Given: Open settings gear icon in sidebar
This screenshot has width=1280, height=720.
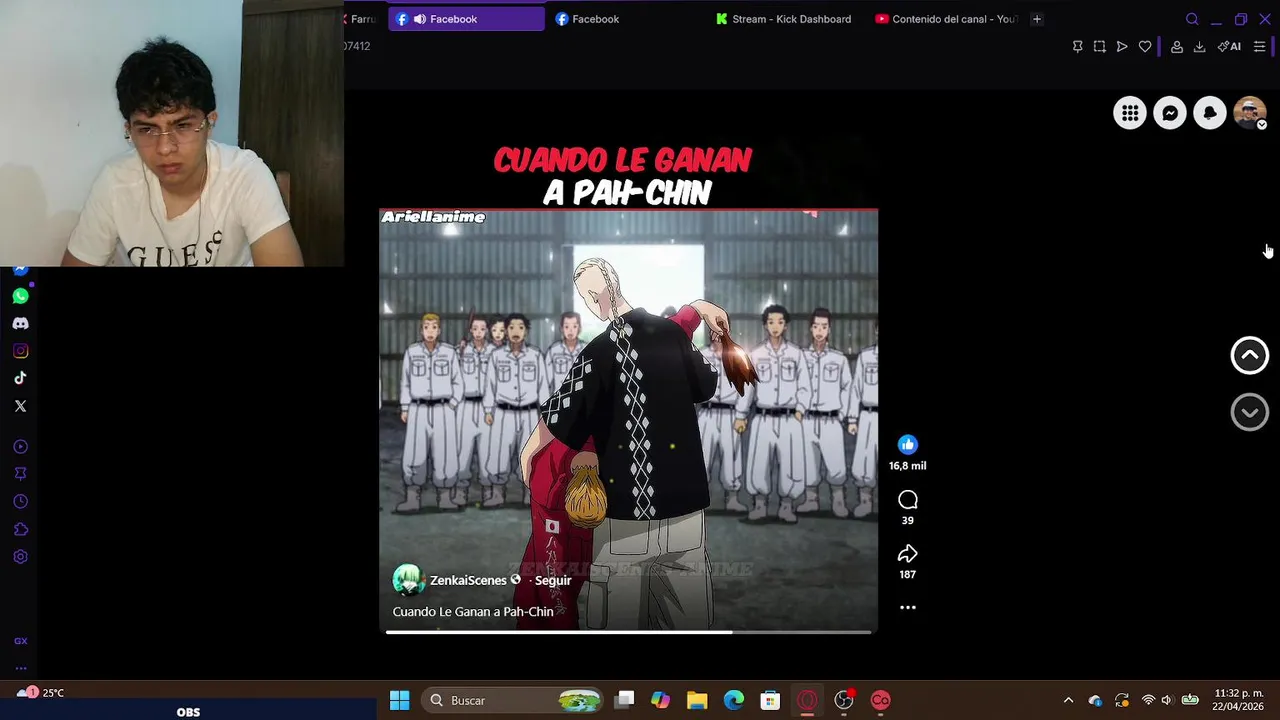Looking at the screenshot, I should pos(20,557).
